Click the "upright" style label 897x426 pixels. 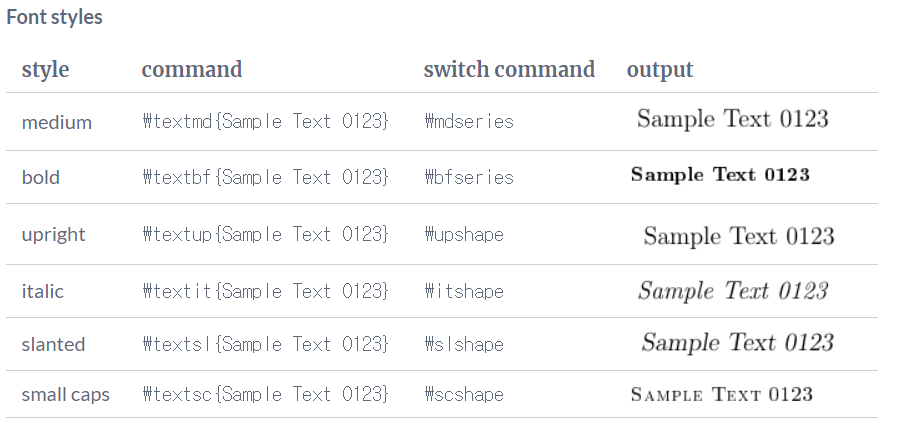pos(53,234)
